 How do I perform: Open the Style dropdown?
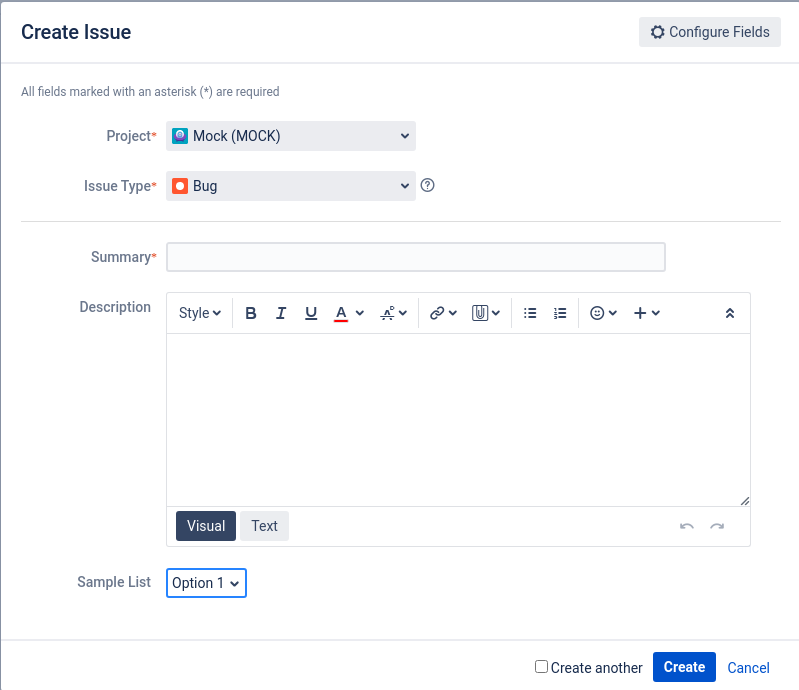(200, 313)
